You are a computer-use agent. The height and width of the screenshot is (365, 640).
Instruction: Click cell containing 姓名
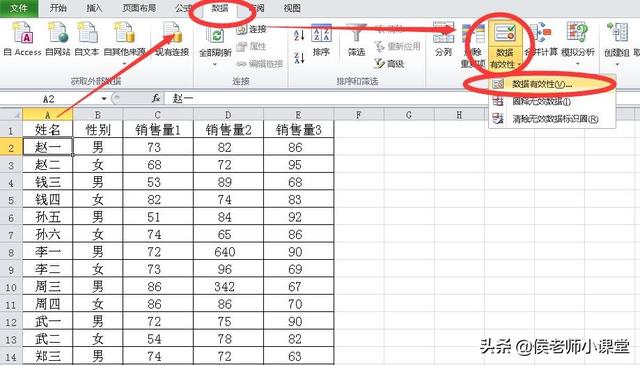[48, 130]
